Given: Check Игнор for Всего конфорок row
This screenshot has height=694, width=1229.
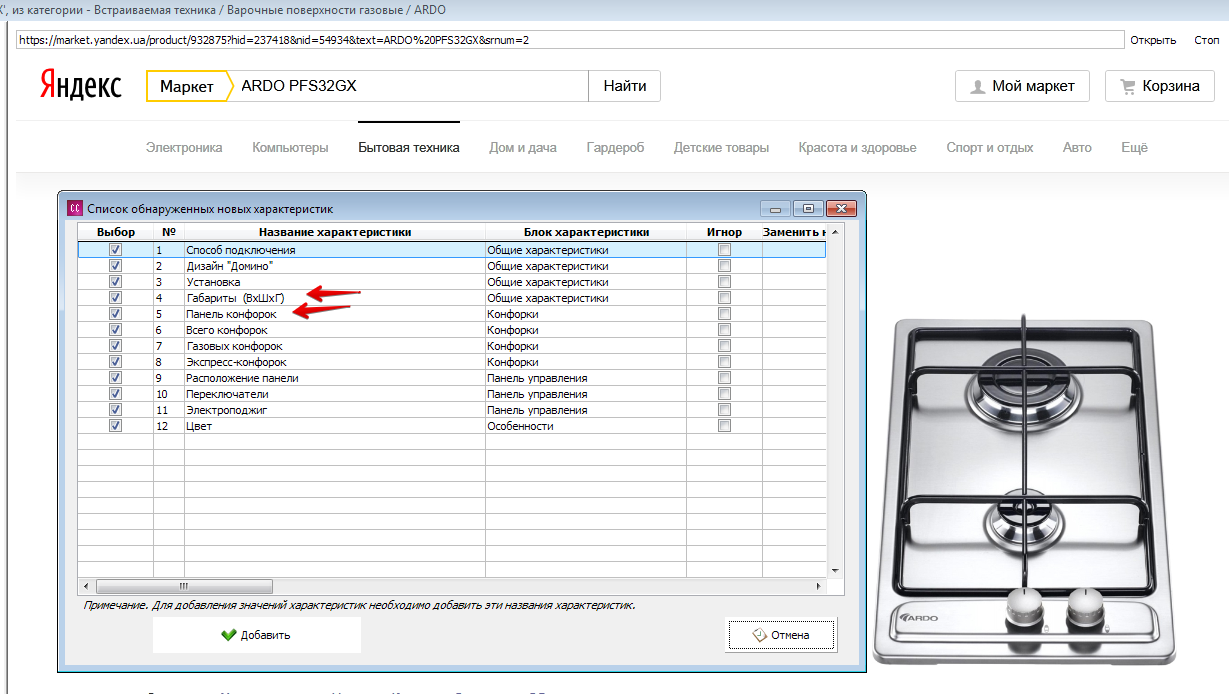Looking at the screenshot, I should pos(724,330).
